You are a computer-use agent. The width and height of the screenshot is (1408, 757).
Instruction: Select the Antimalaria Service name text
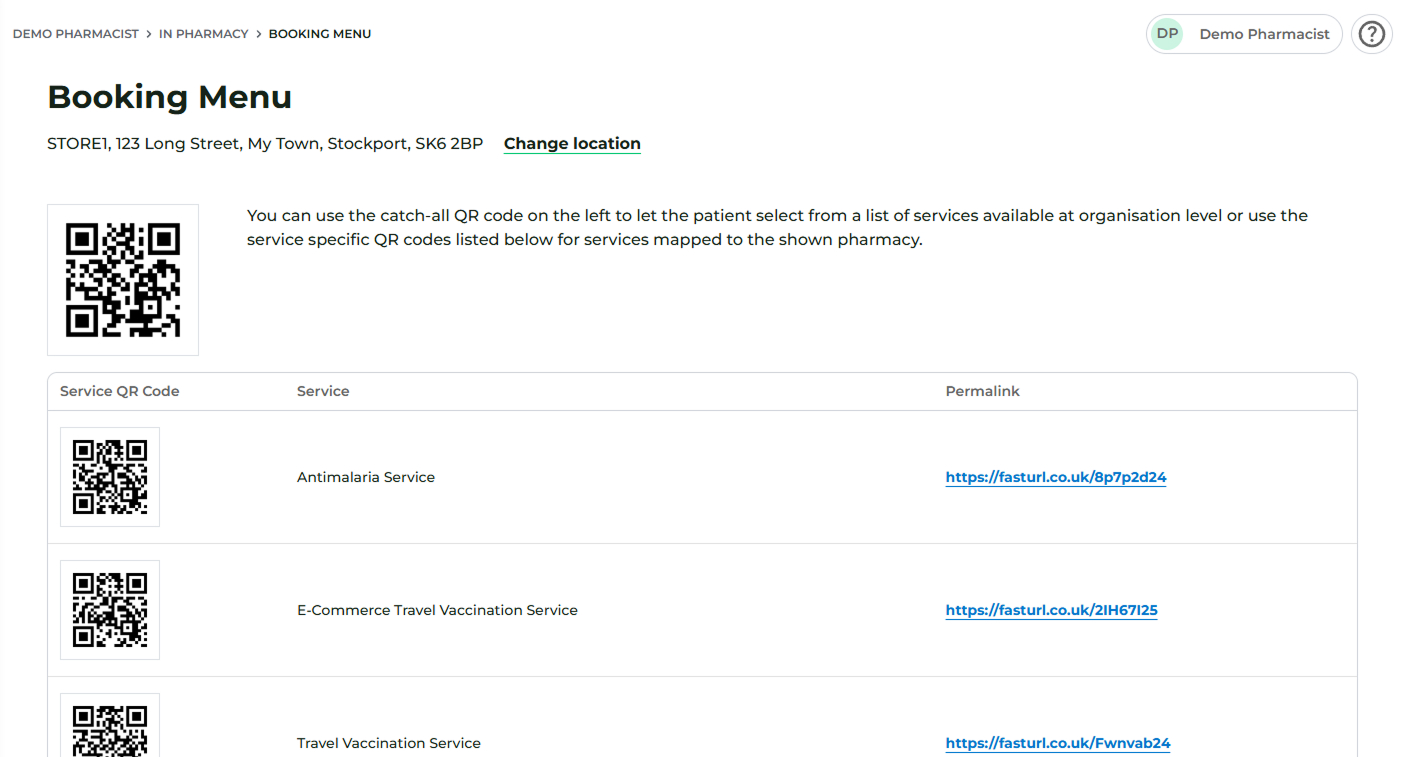pyautogui.click(x=366, y=478)
